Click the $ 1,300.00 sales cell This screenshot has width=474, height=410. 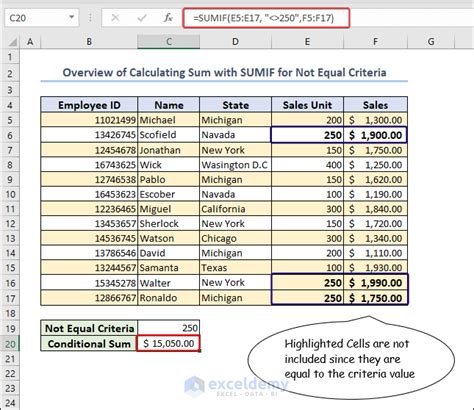375,120
